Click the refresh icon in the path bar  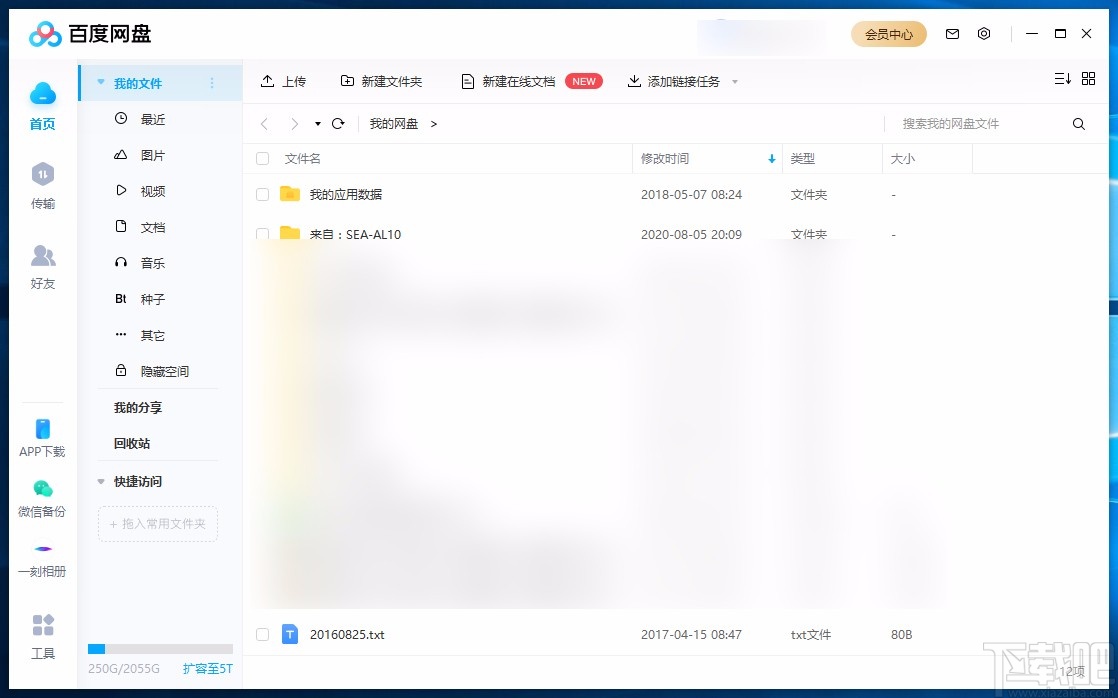click(338, 123)
